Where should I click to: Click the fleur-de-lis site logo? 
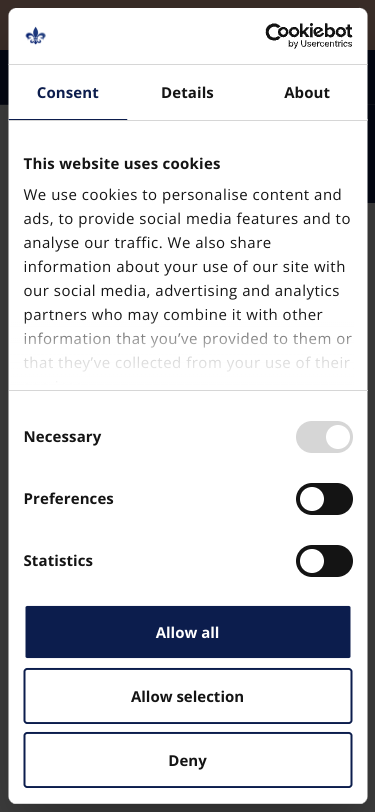[36, 36]
